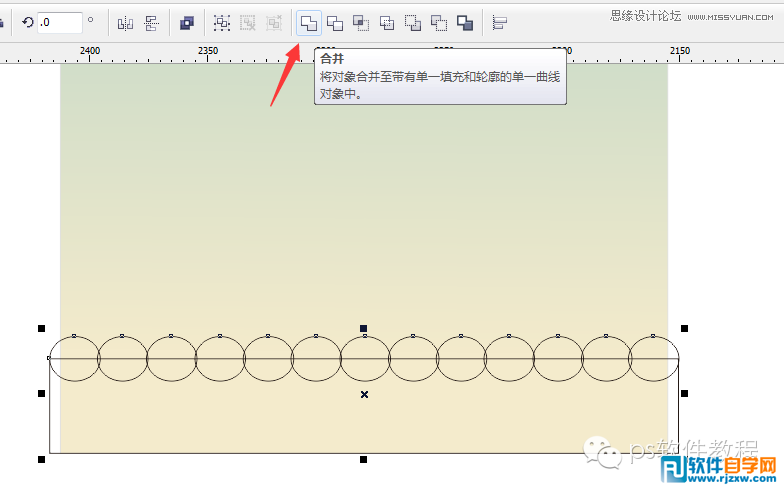Click the Weld (合并) shaping button
The image size is (784, 492).
click(308, 23)
